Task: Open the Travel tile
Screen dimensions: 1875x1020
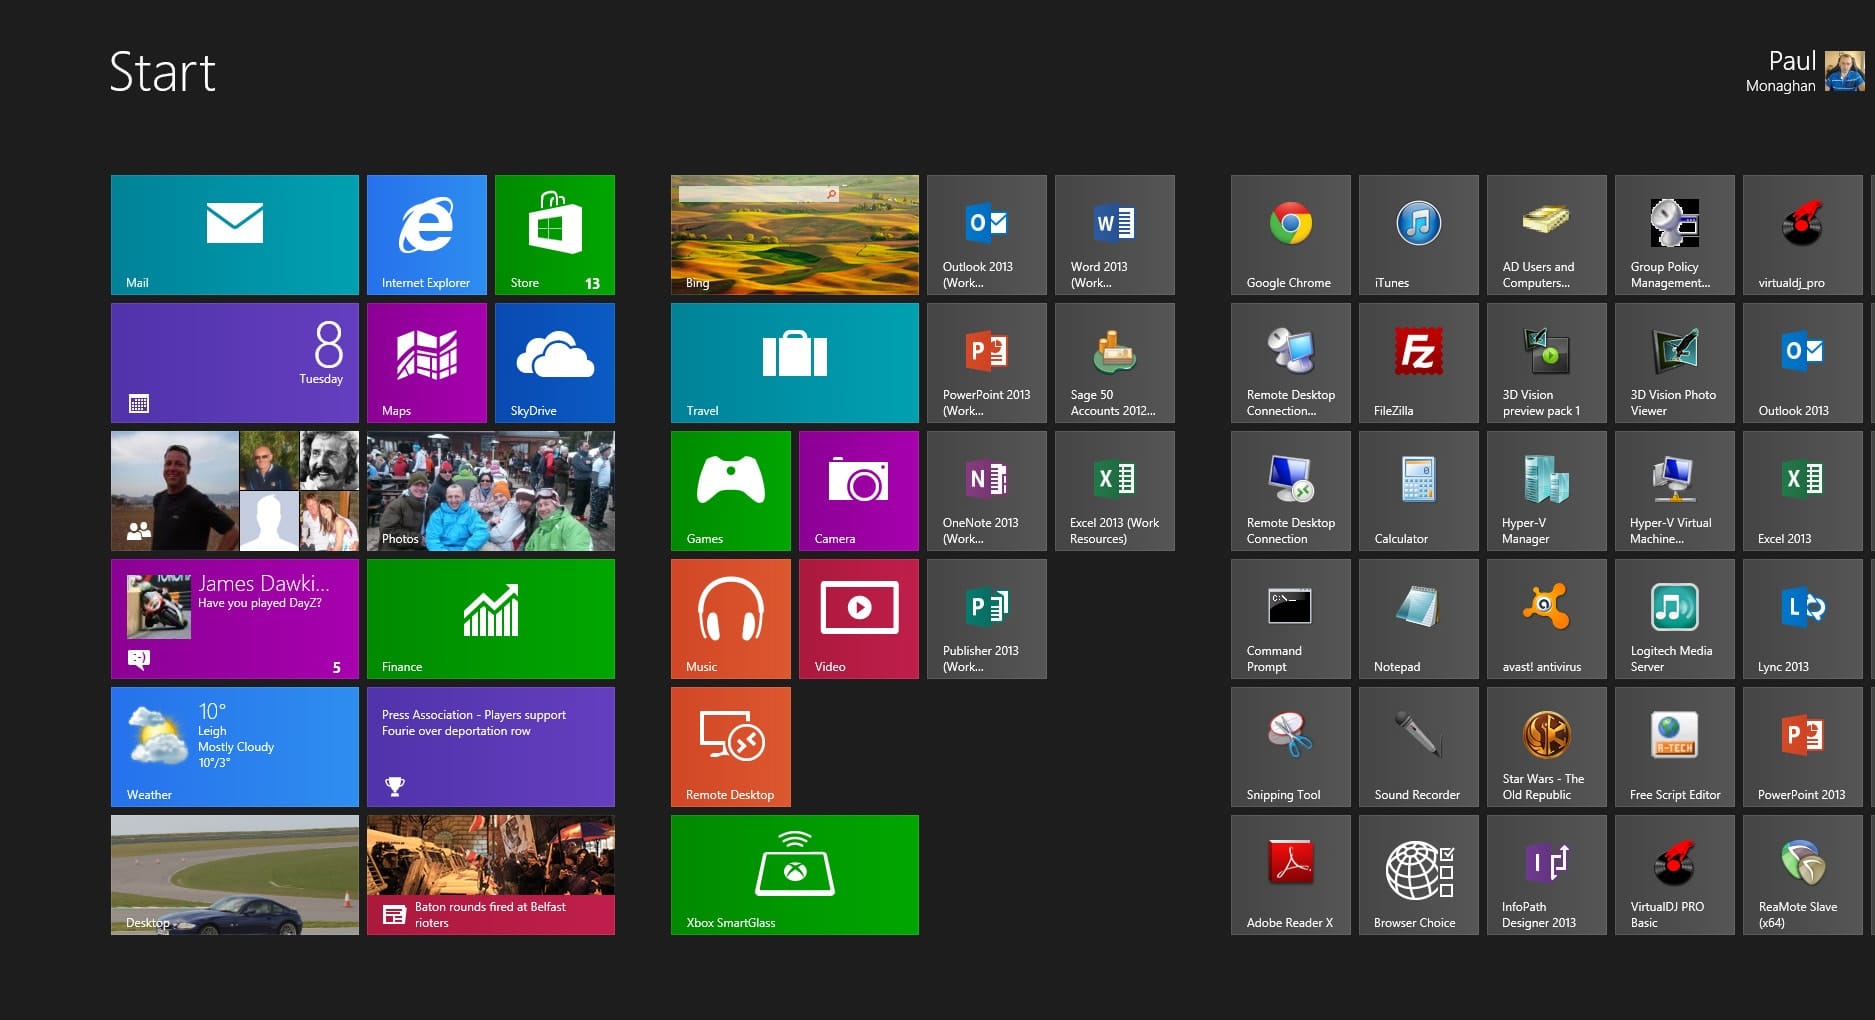Action: pos(795,363)
